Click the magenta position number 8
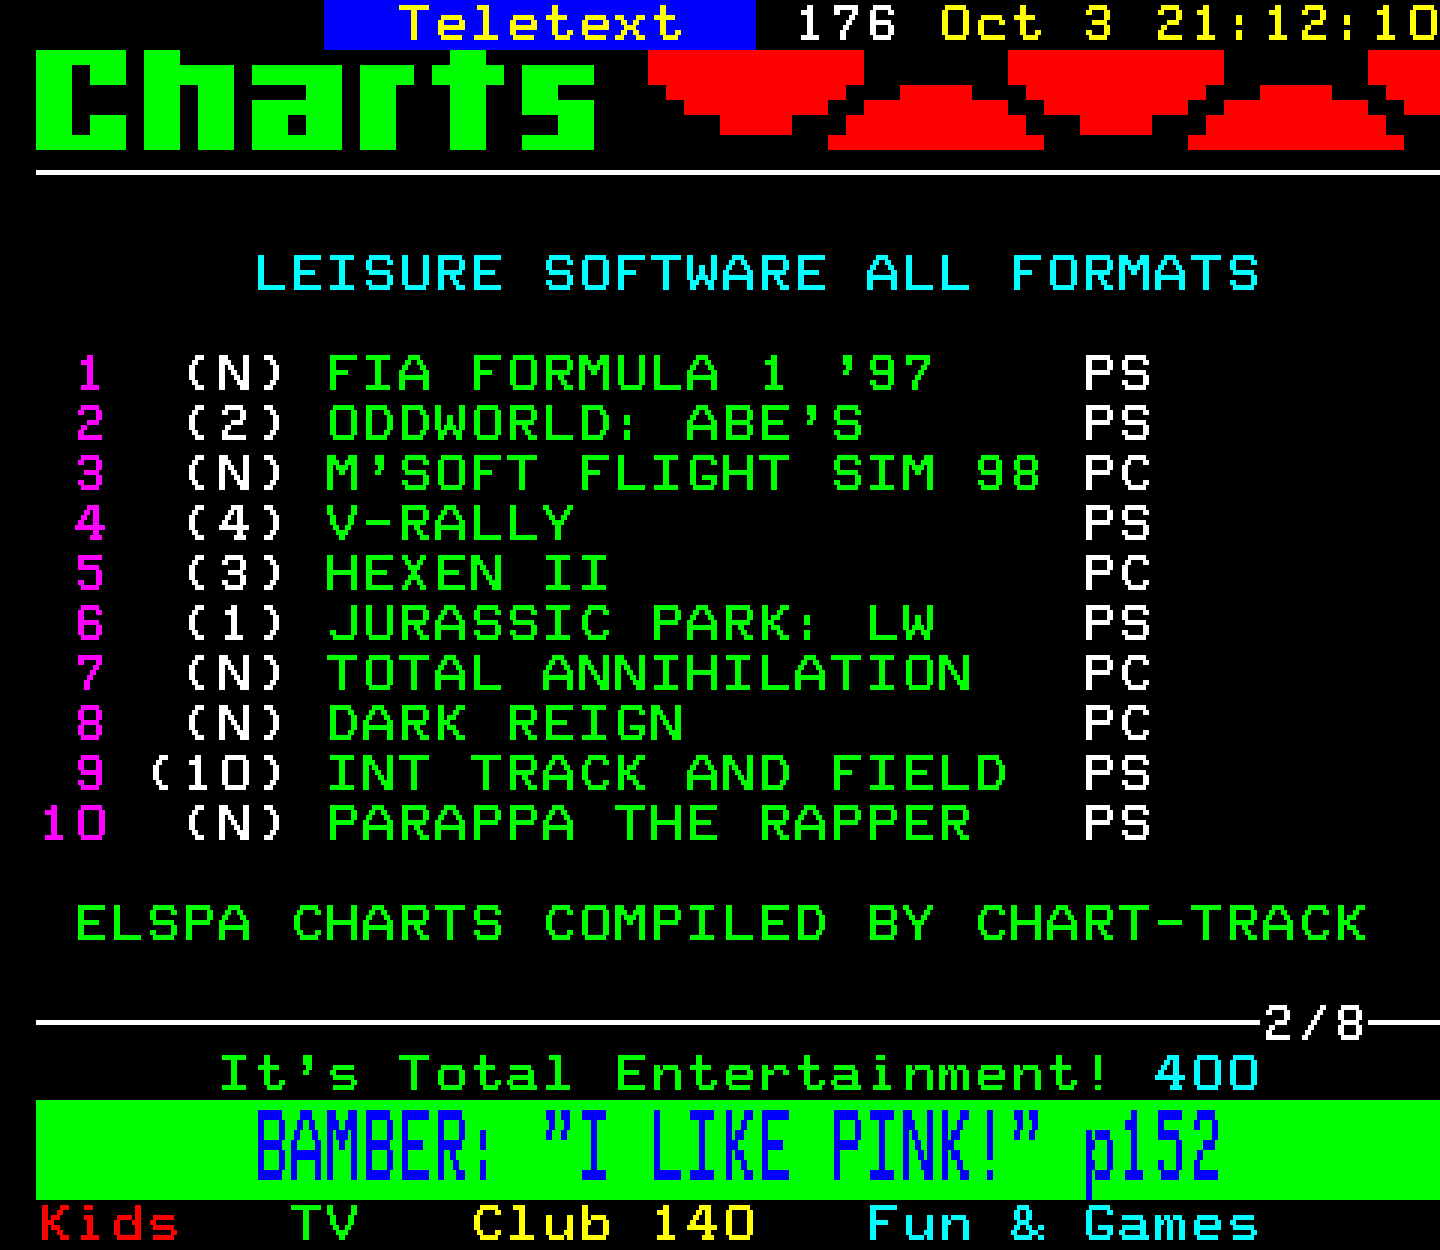1440x1250 pixels. point(90,724)
